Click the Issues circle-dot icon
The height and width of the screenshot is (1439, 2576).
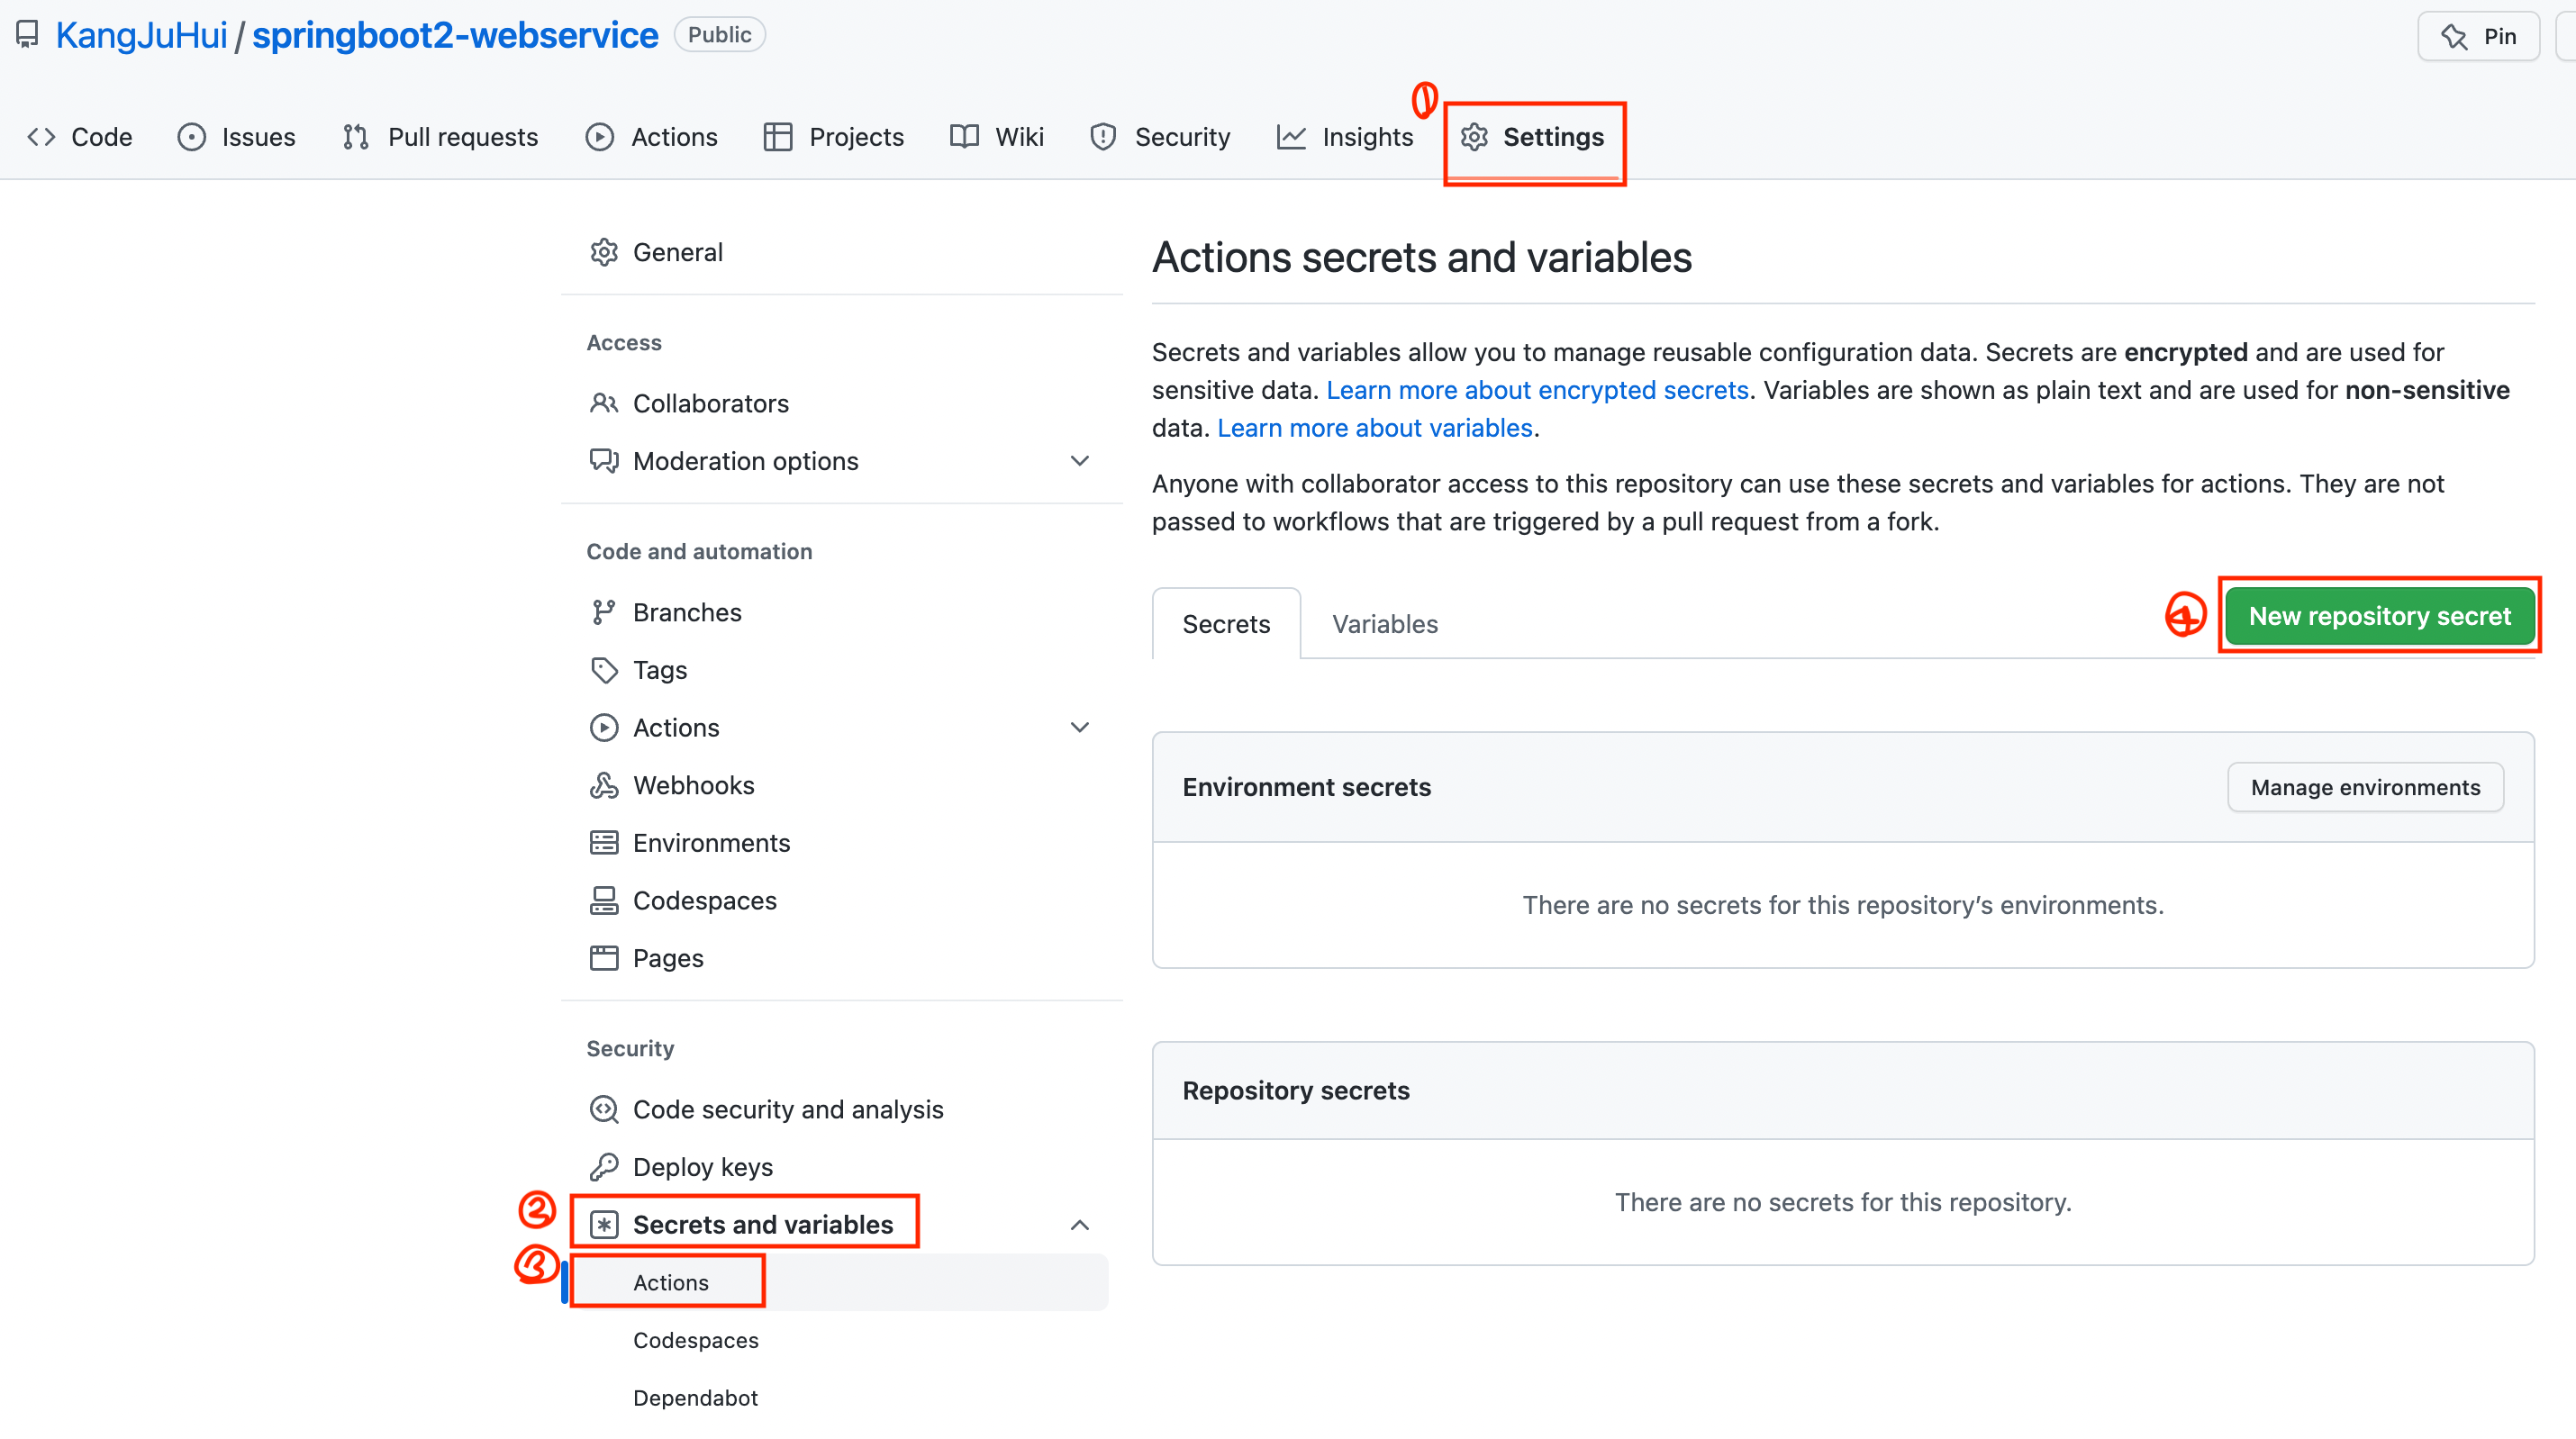191,137
